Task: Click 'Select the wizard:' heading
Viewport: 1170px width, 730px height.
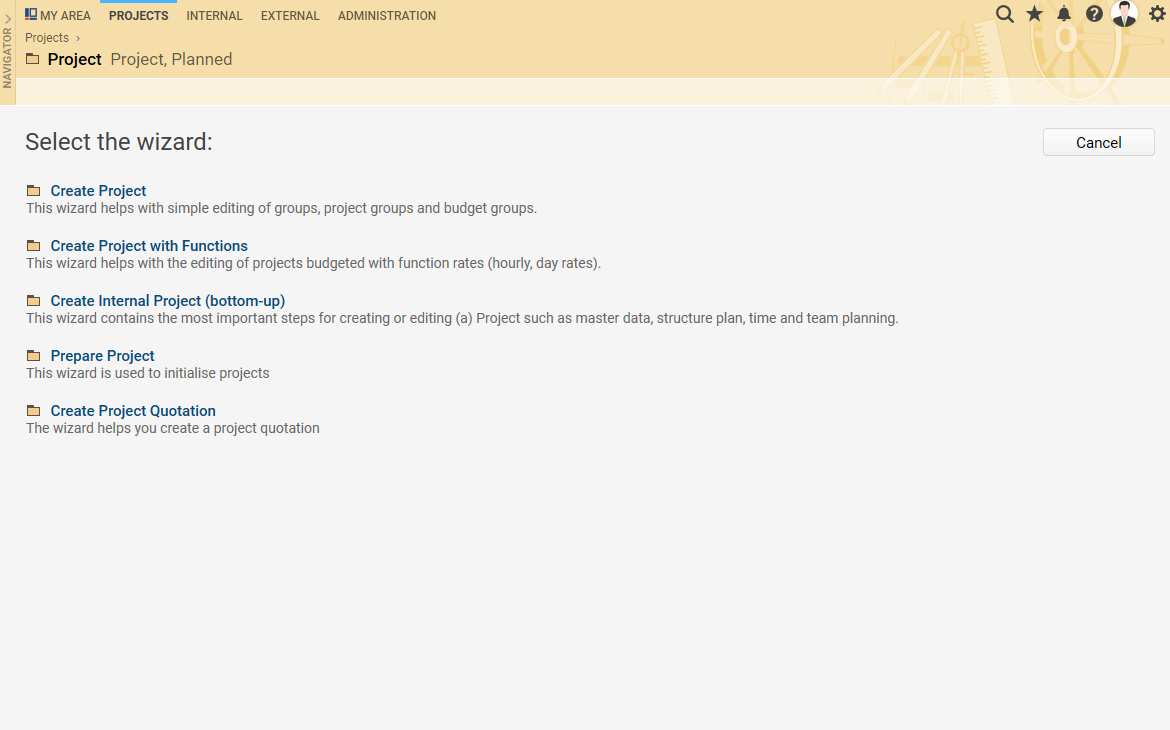Action: 119,142
